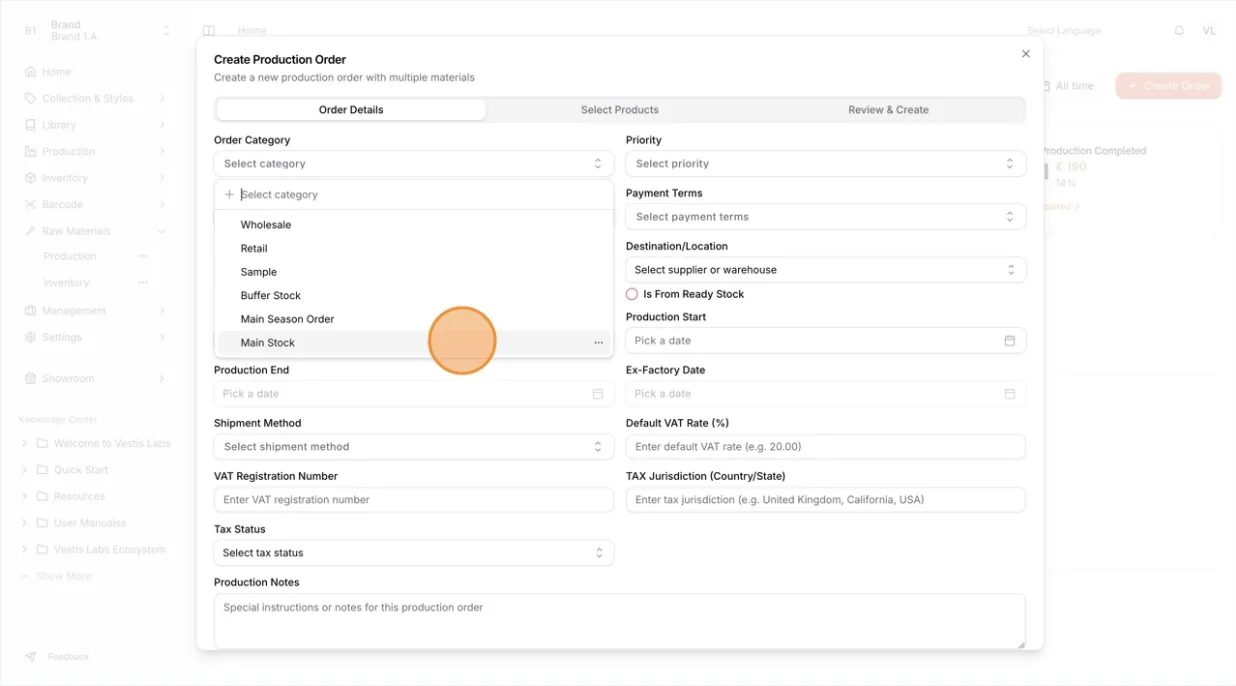Viewport: 1236px width, 686px height.
Task: Click the Showroom icon in sidebar
Action: click(x=30, y=379)
